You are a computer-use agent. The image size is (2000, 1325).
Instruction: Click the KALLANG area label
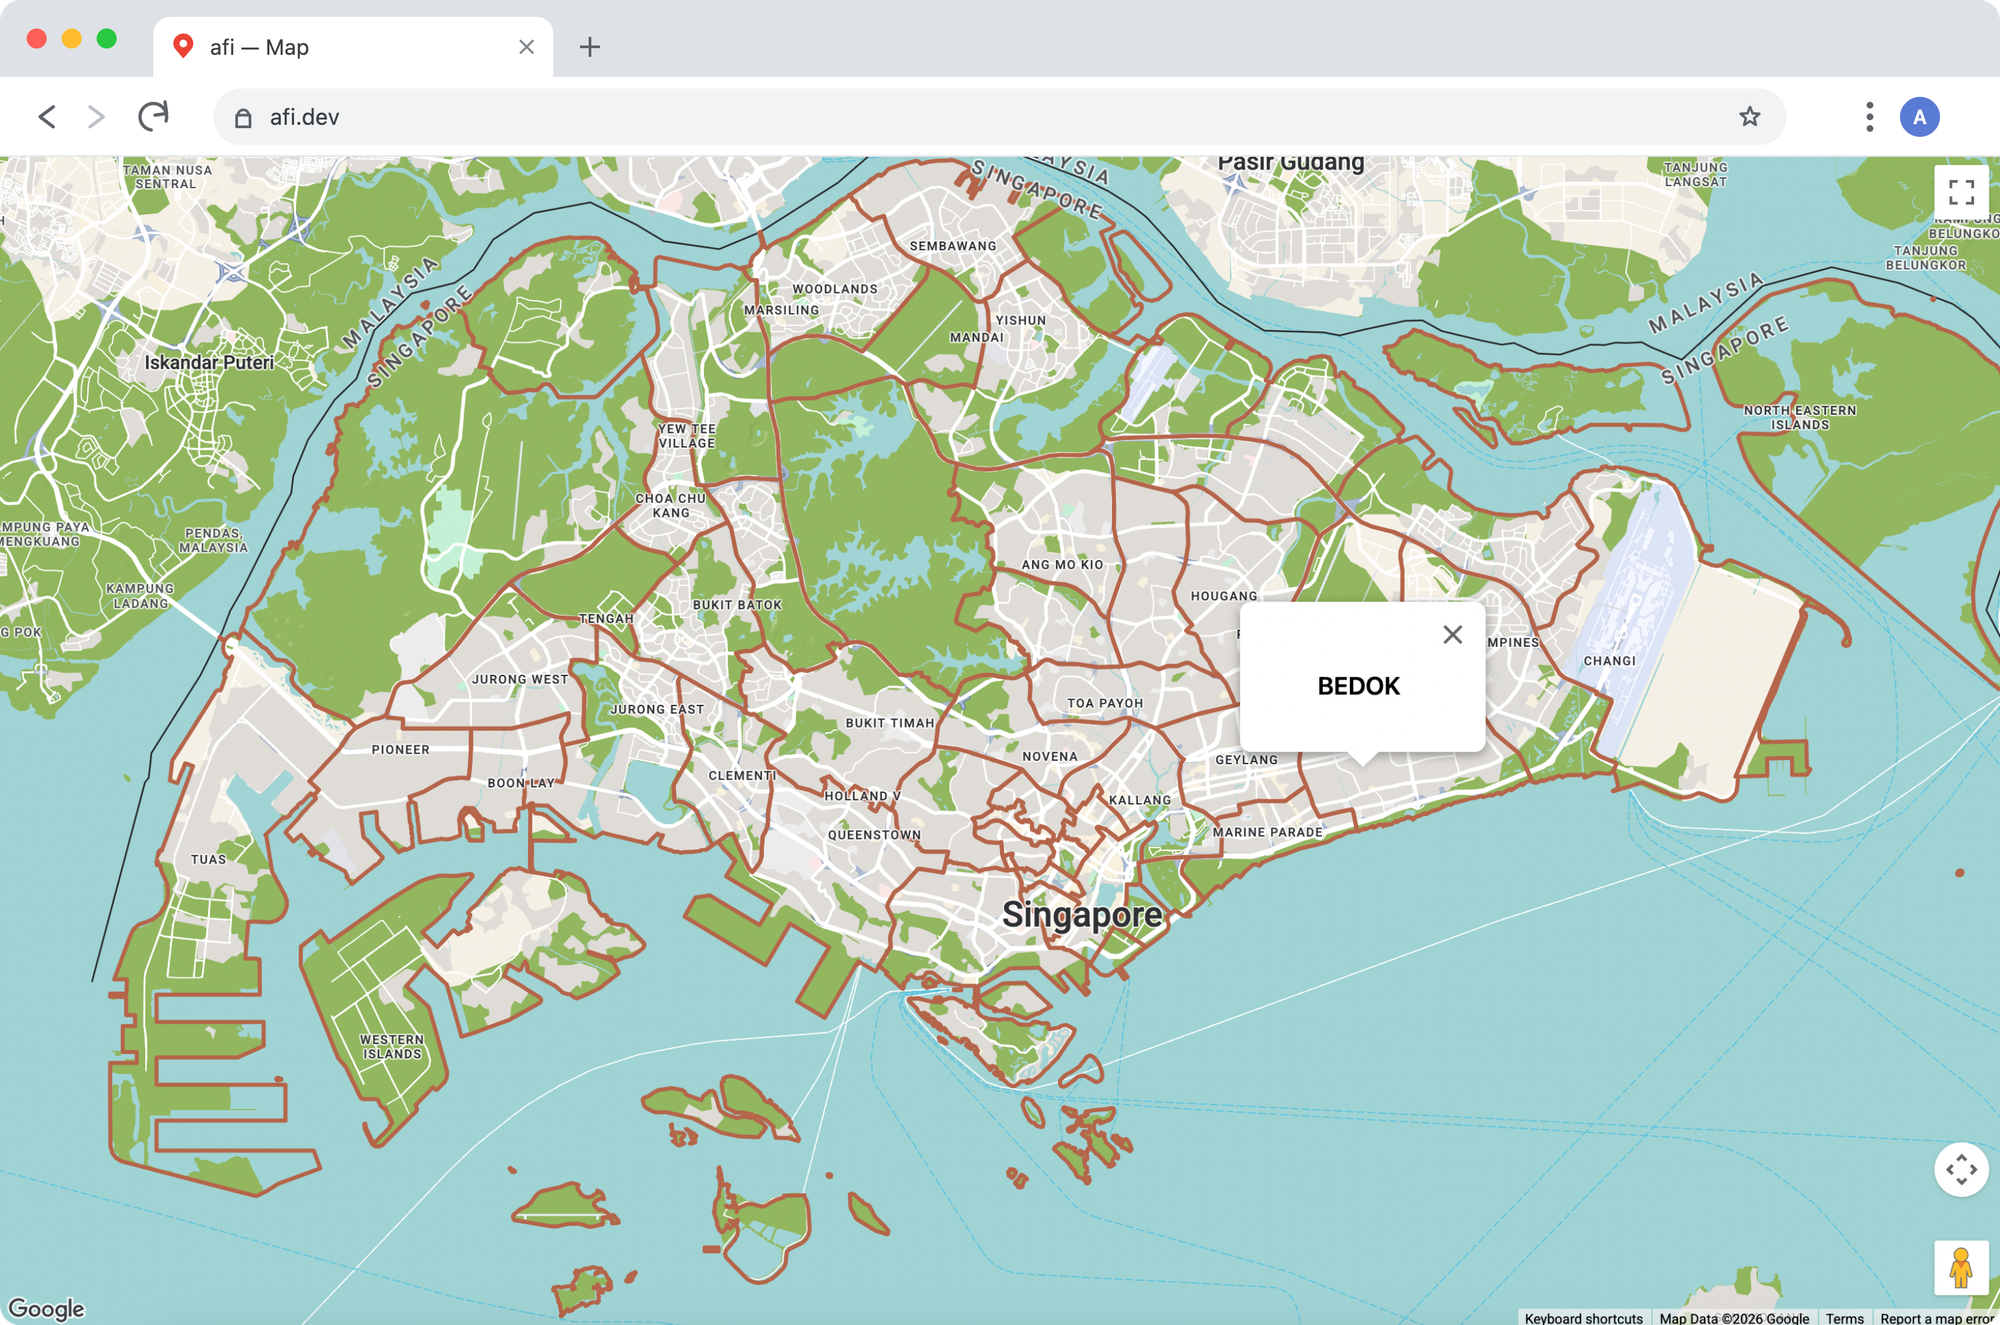pos(1140,800)
